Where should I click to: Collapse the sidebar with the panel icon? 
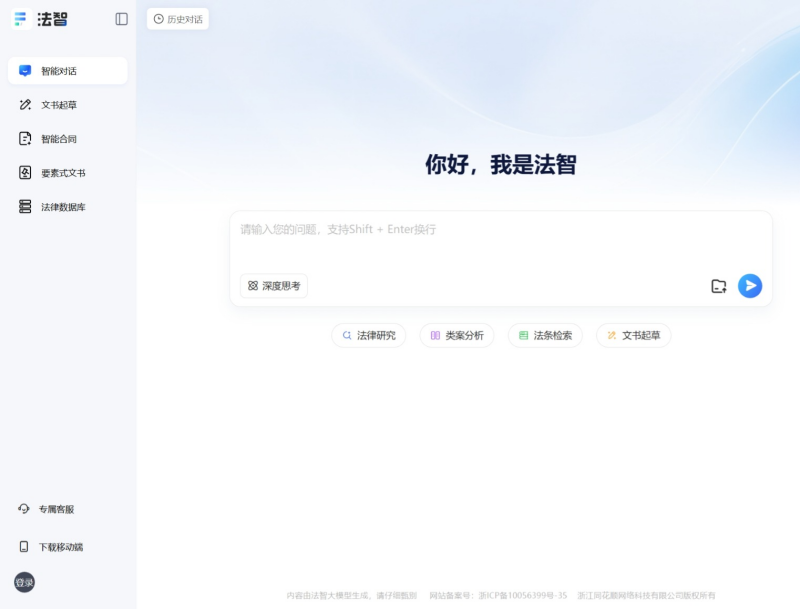click(122, 19)
